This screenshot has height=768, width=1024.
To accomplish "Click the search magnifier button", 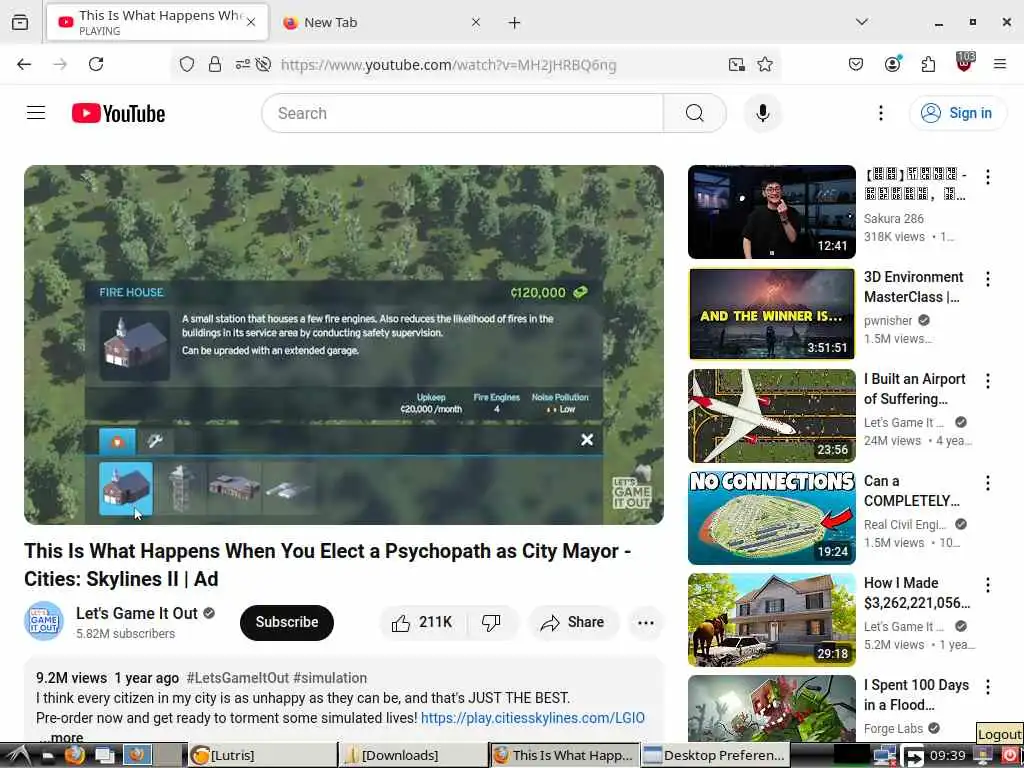I will pos(695,113).
